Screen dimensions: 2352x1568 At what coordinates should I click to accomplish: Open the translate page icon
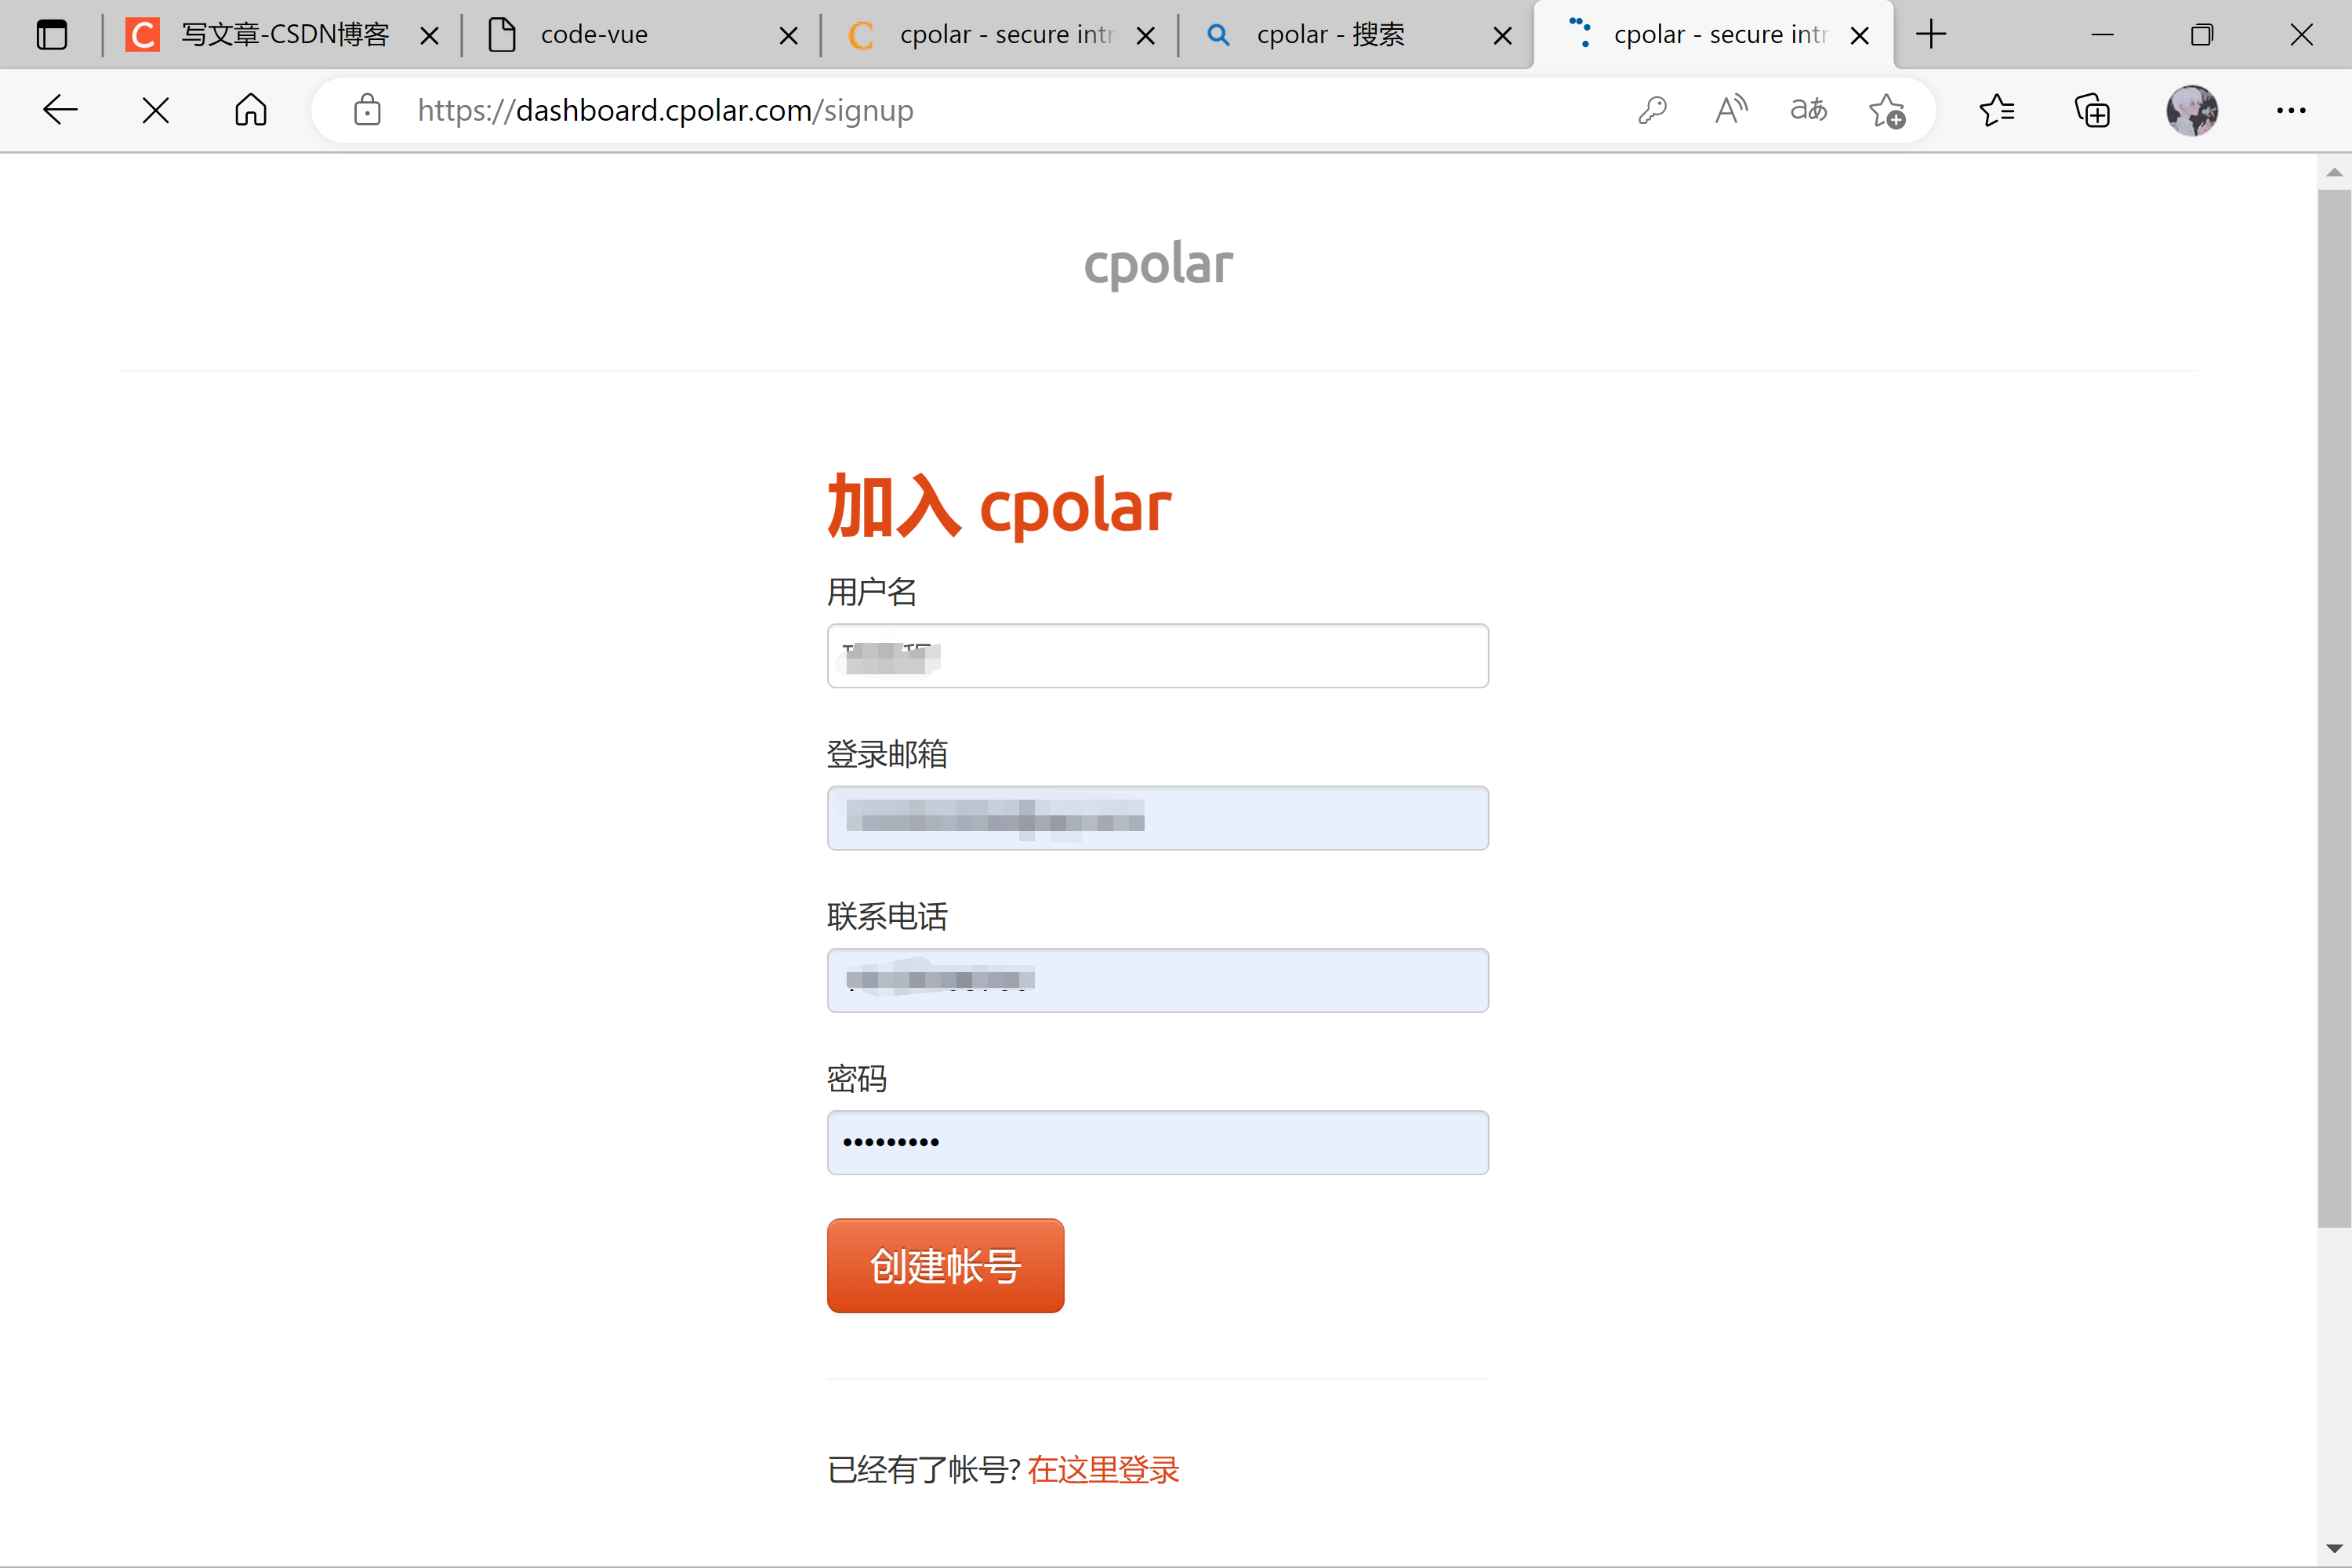click(1808, 110)
